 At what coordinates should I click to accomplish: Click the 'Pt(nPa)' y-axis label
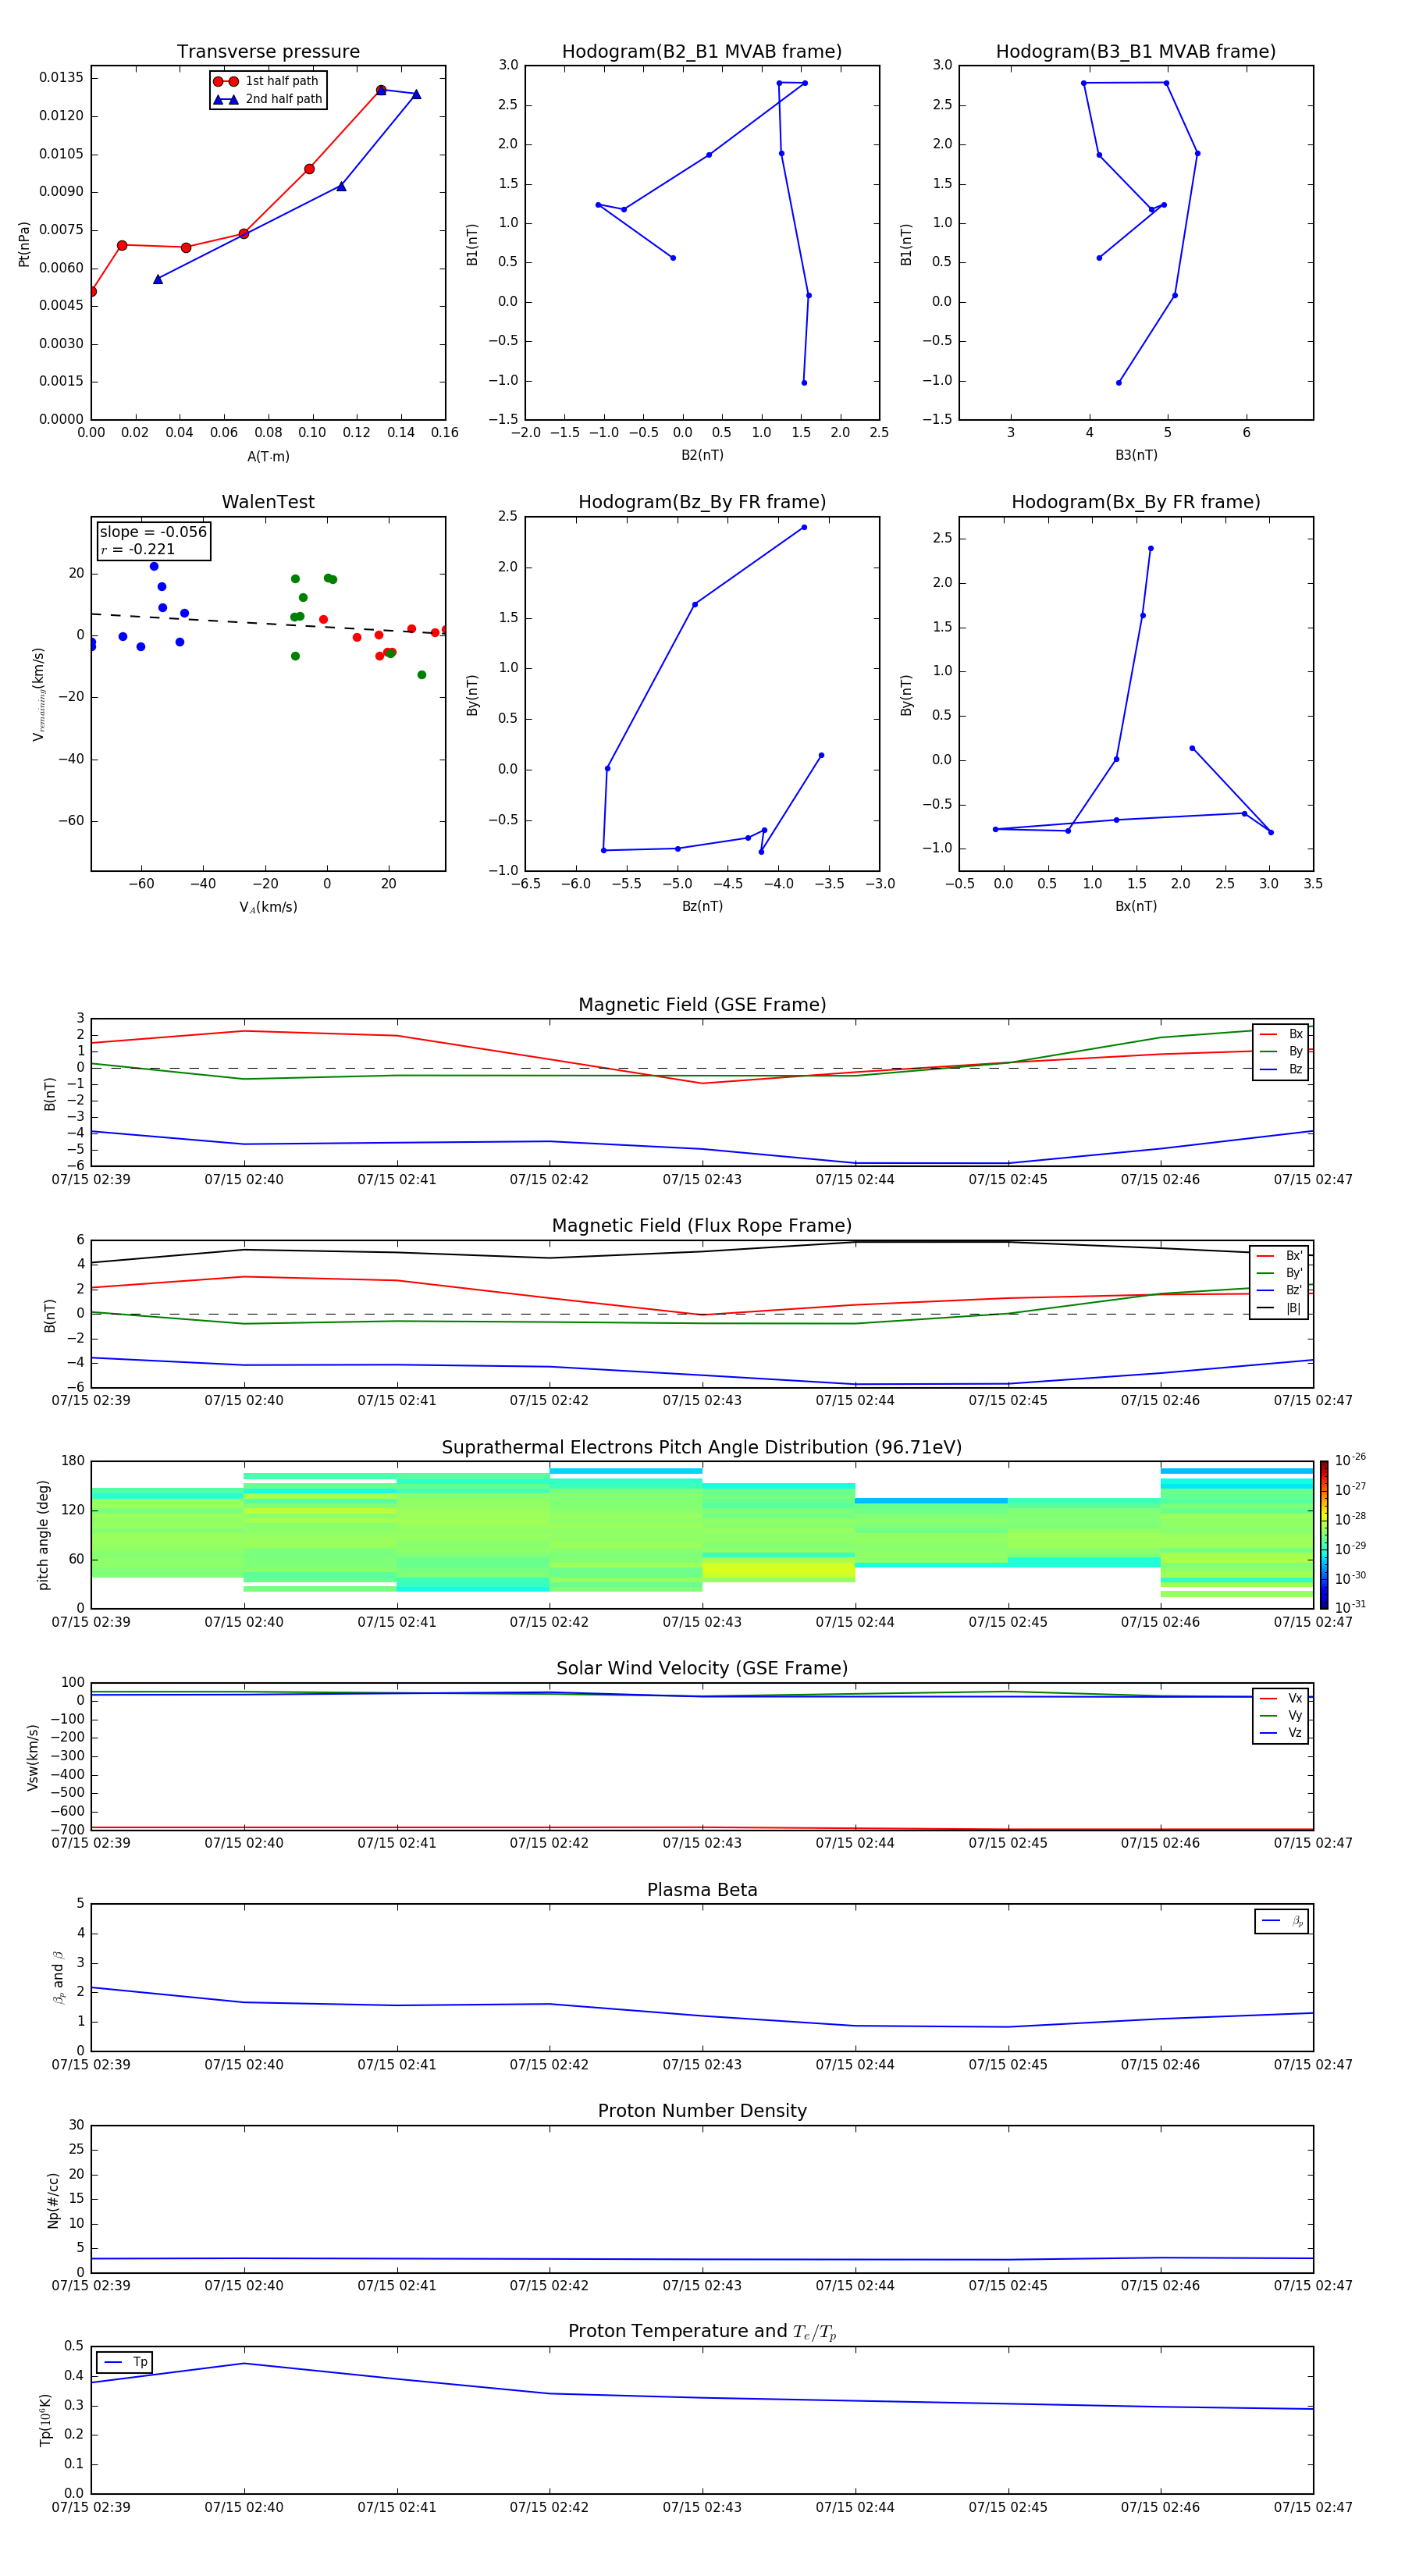tap(24, 243)
